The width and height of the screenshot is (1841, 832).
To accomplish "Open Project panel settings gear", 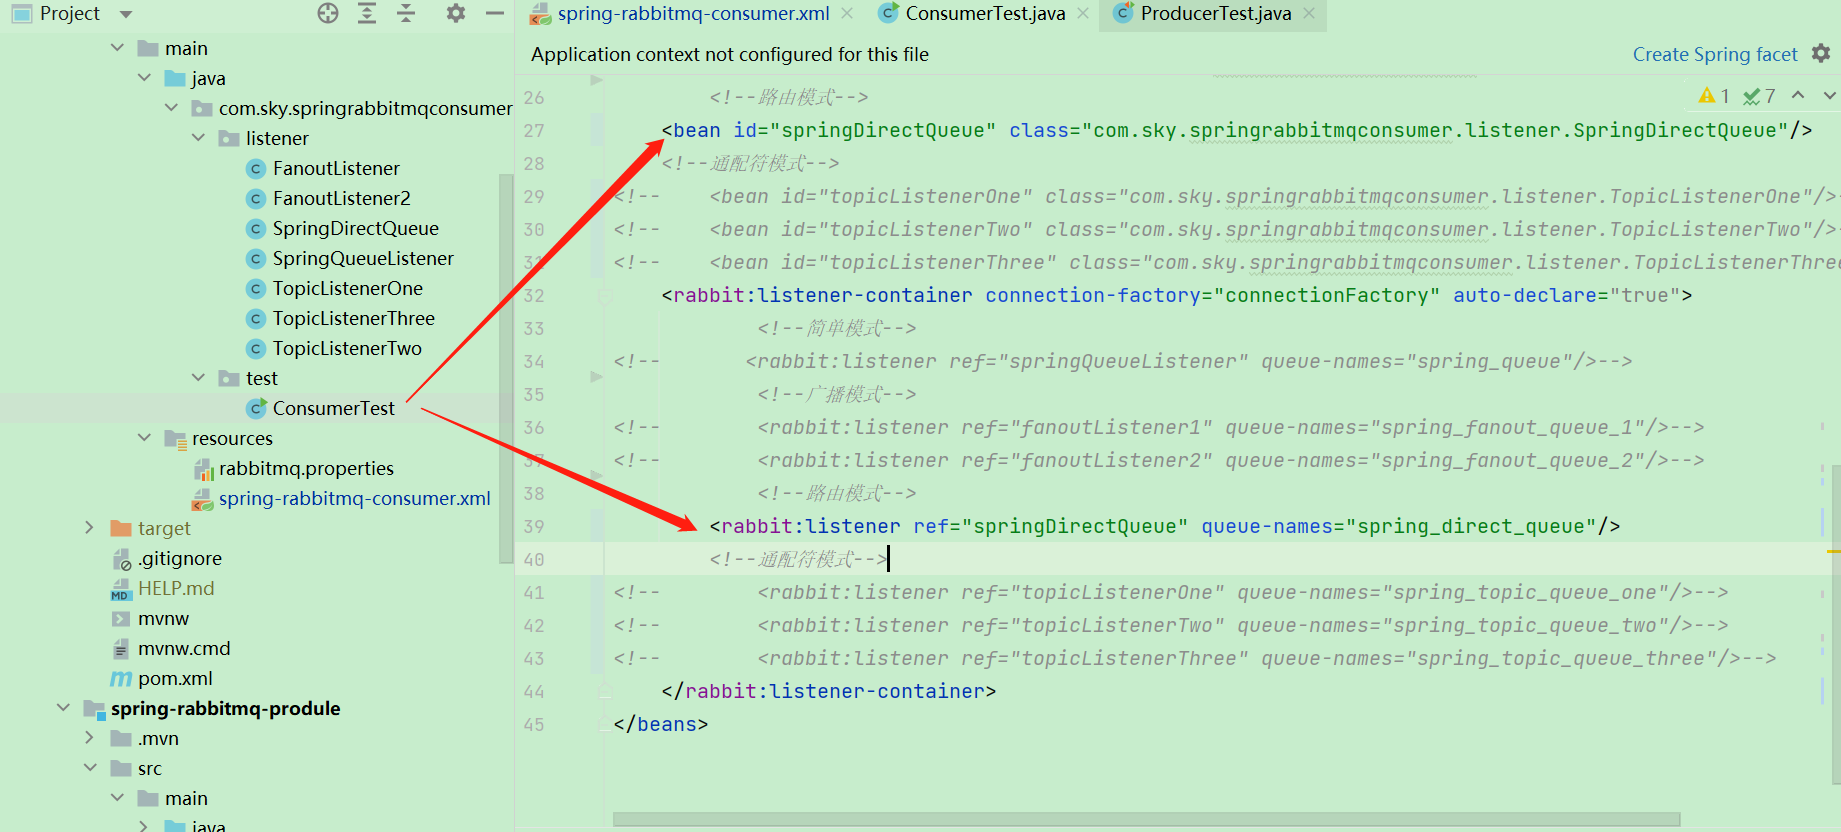I will point(456,13).
